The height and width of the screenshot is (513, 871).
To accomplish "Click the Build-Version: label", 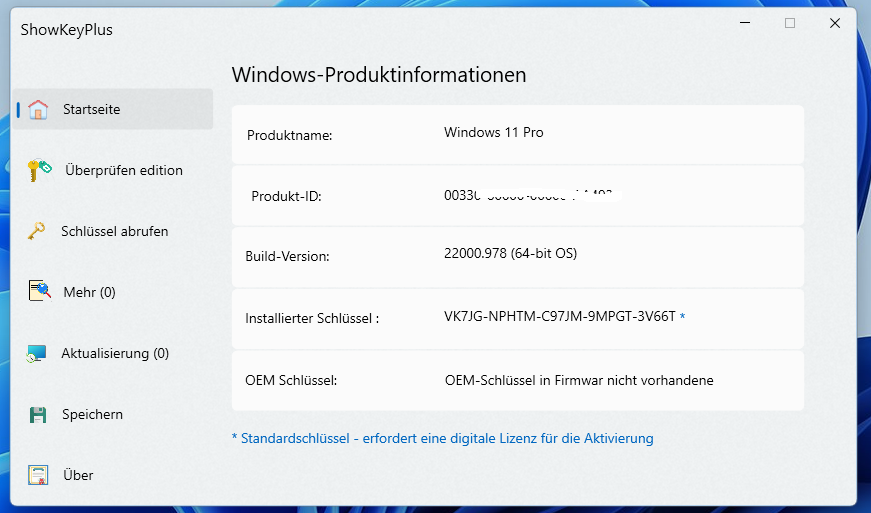I will point(287,256).
